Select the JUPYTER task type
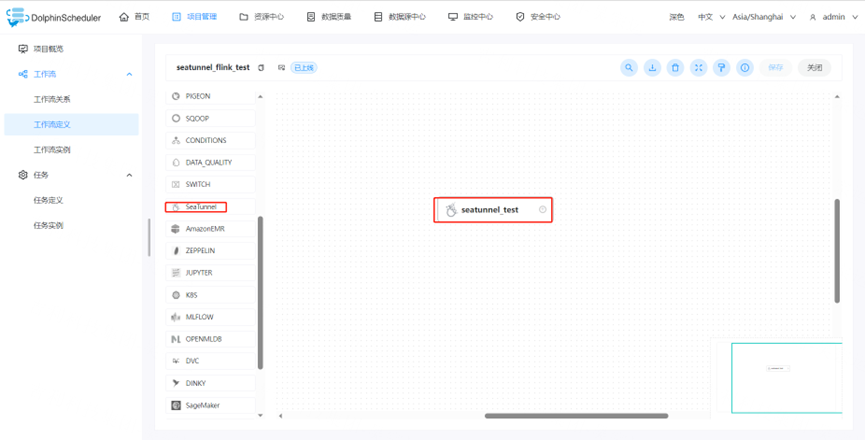Viewport: 865px width, 440px height. click(210, 273)
